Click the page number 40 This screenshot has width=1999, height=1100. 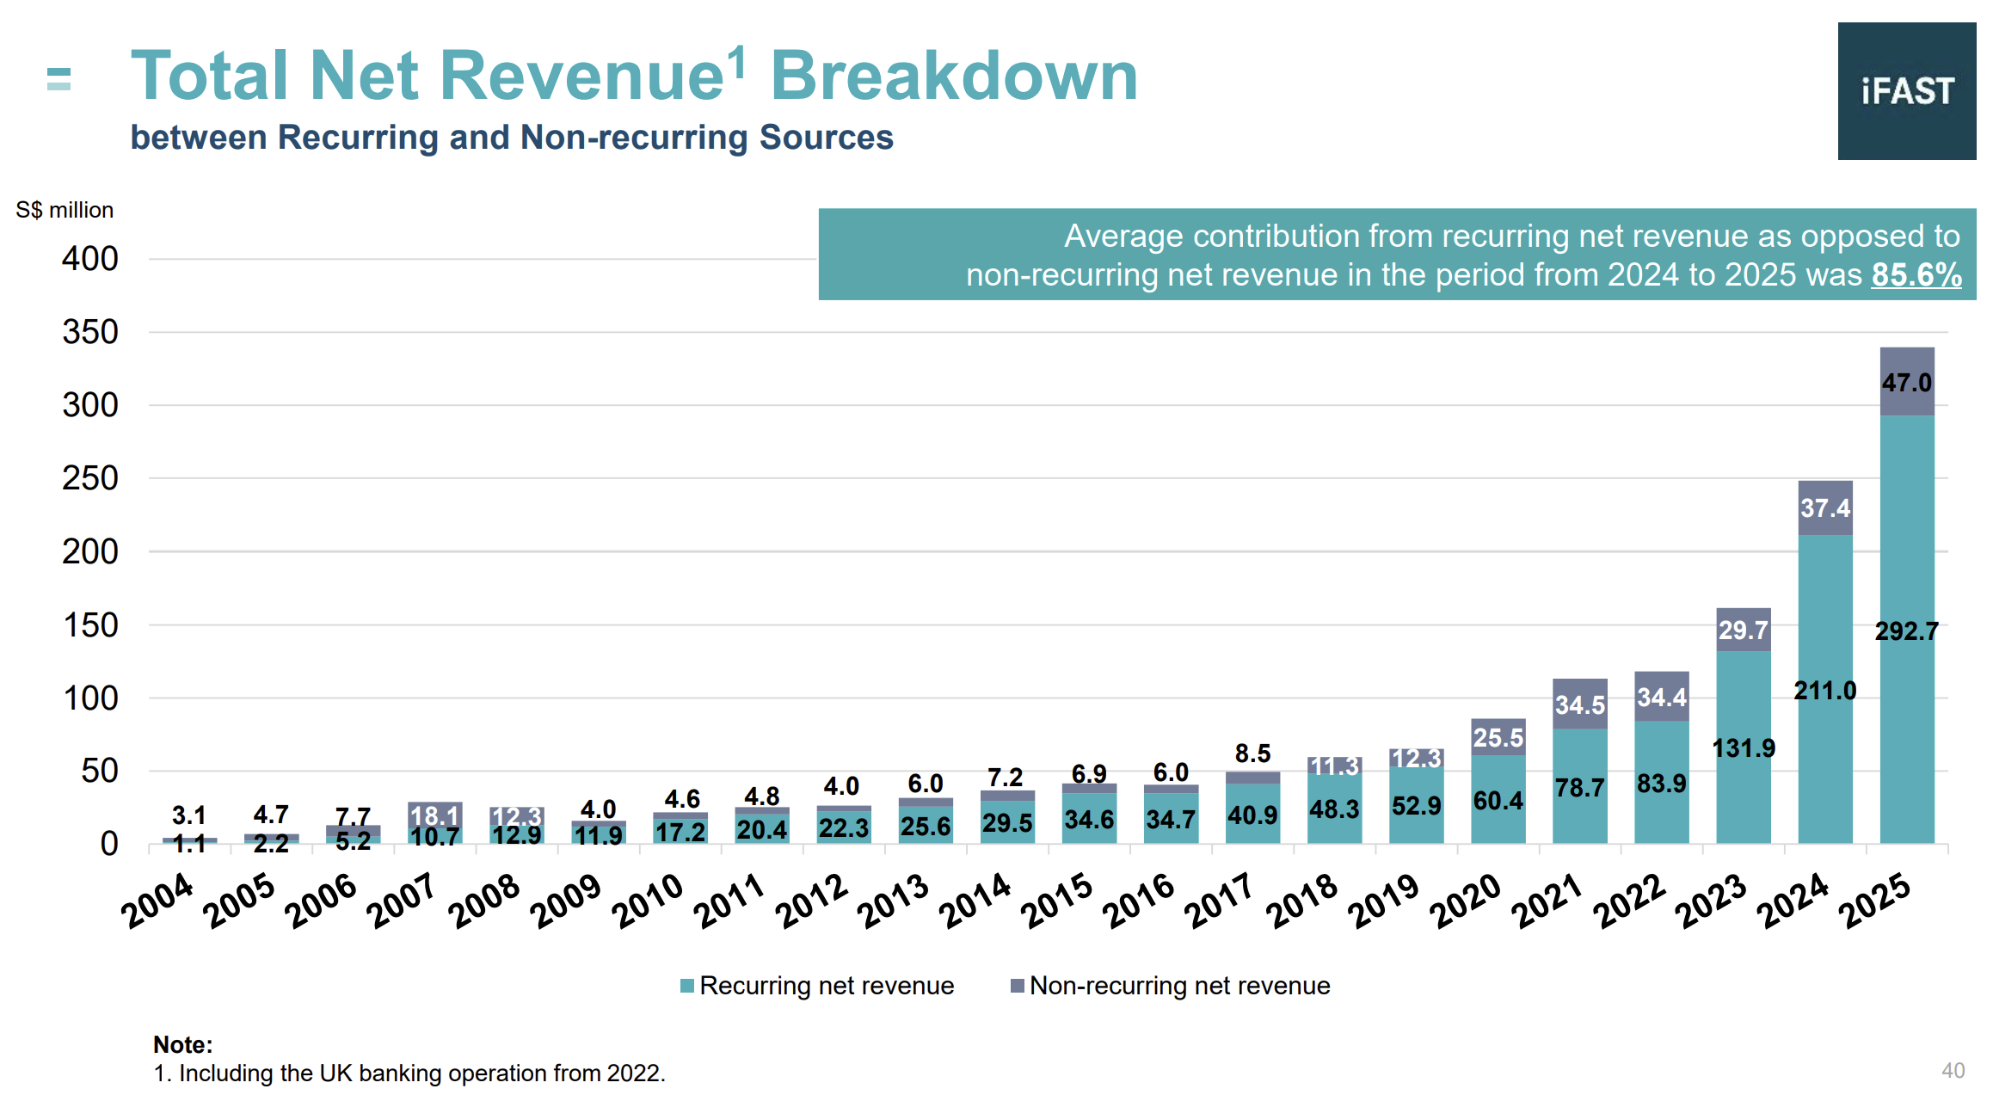pyautogui.click(x=1952, y=1071)
